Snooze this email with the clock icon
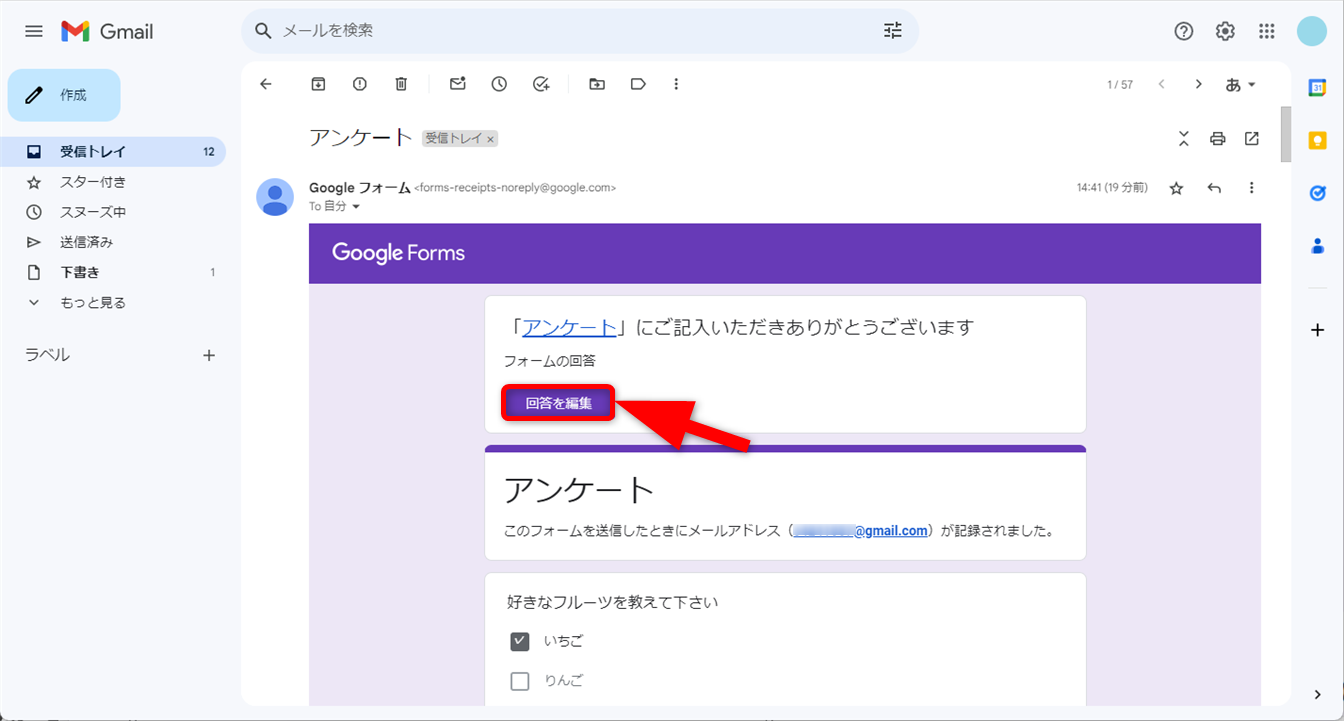The height and width of the screenshot is (721, 1344). click(x=499, y=84)
